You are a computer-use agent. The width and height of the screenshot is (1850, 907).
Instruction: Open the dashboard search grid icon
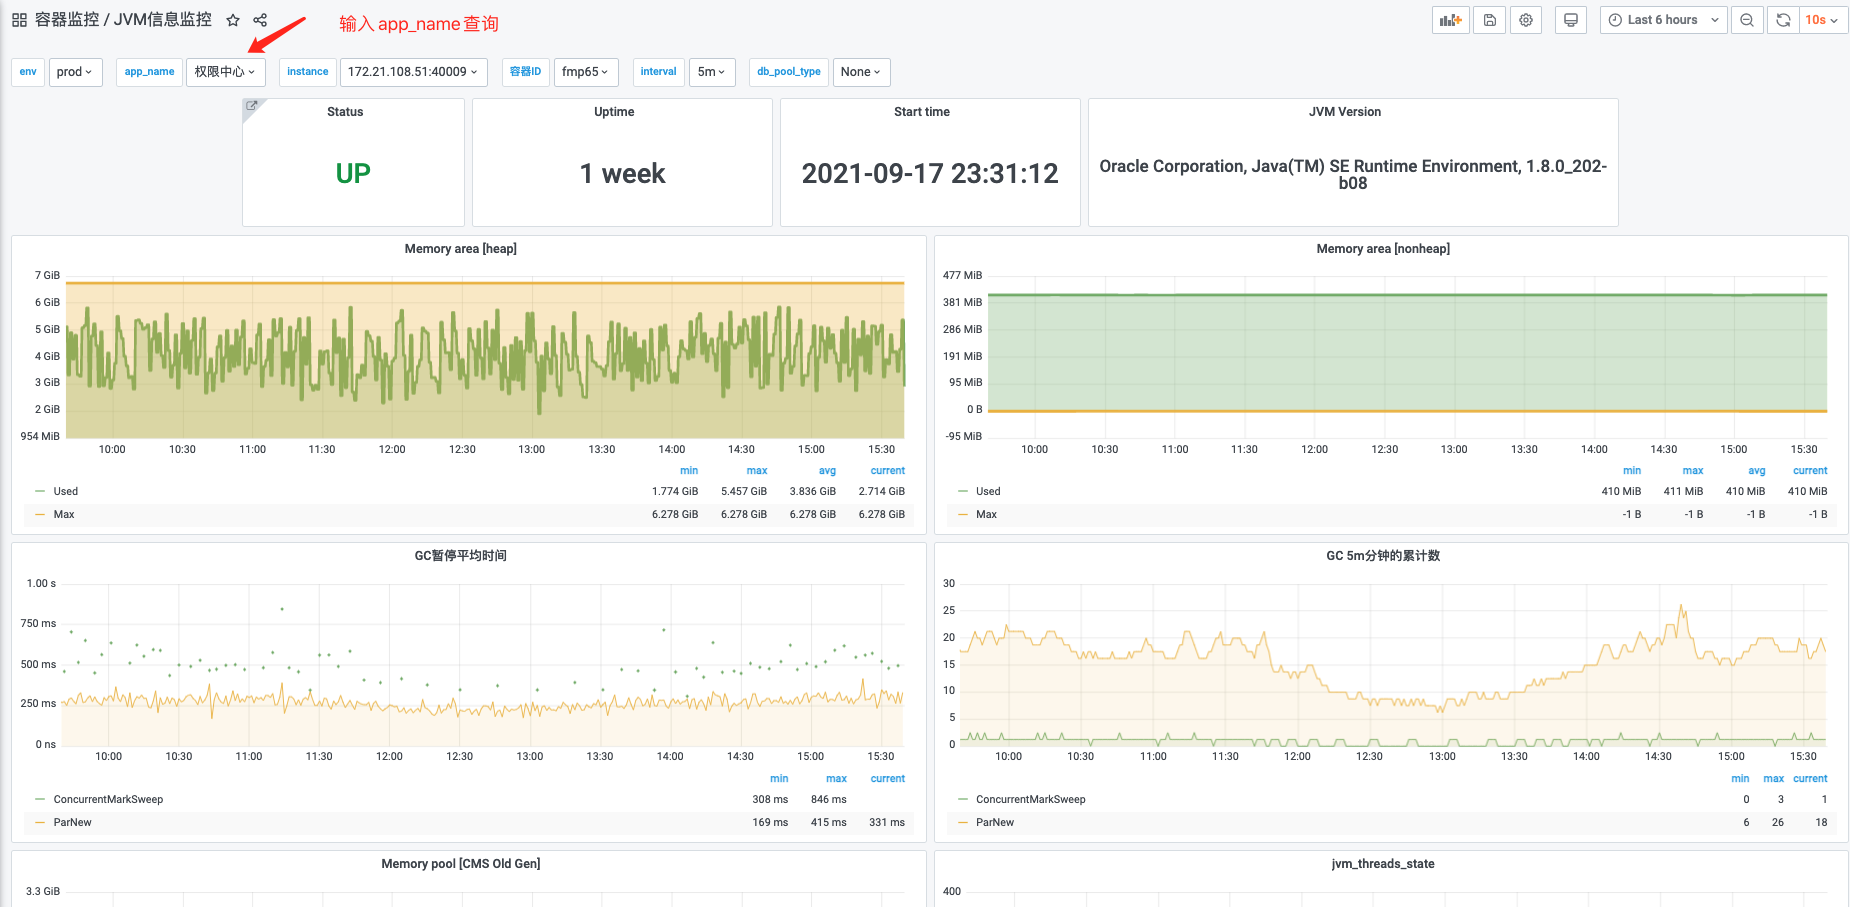point(19,20)
